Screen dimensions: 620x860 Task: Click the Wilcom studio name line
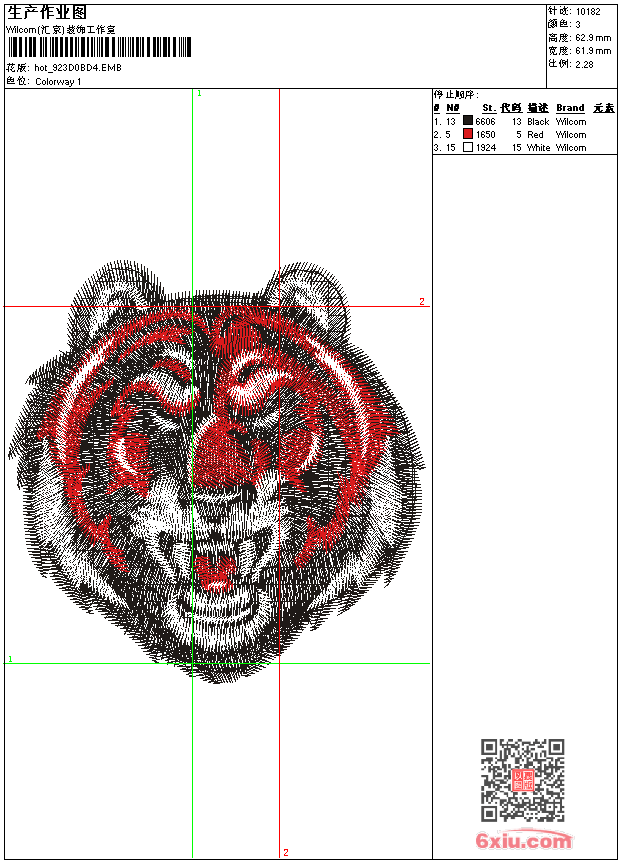click(60, 30)
